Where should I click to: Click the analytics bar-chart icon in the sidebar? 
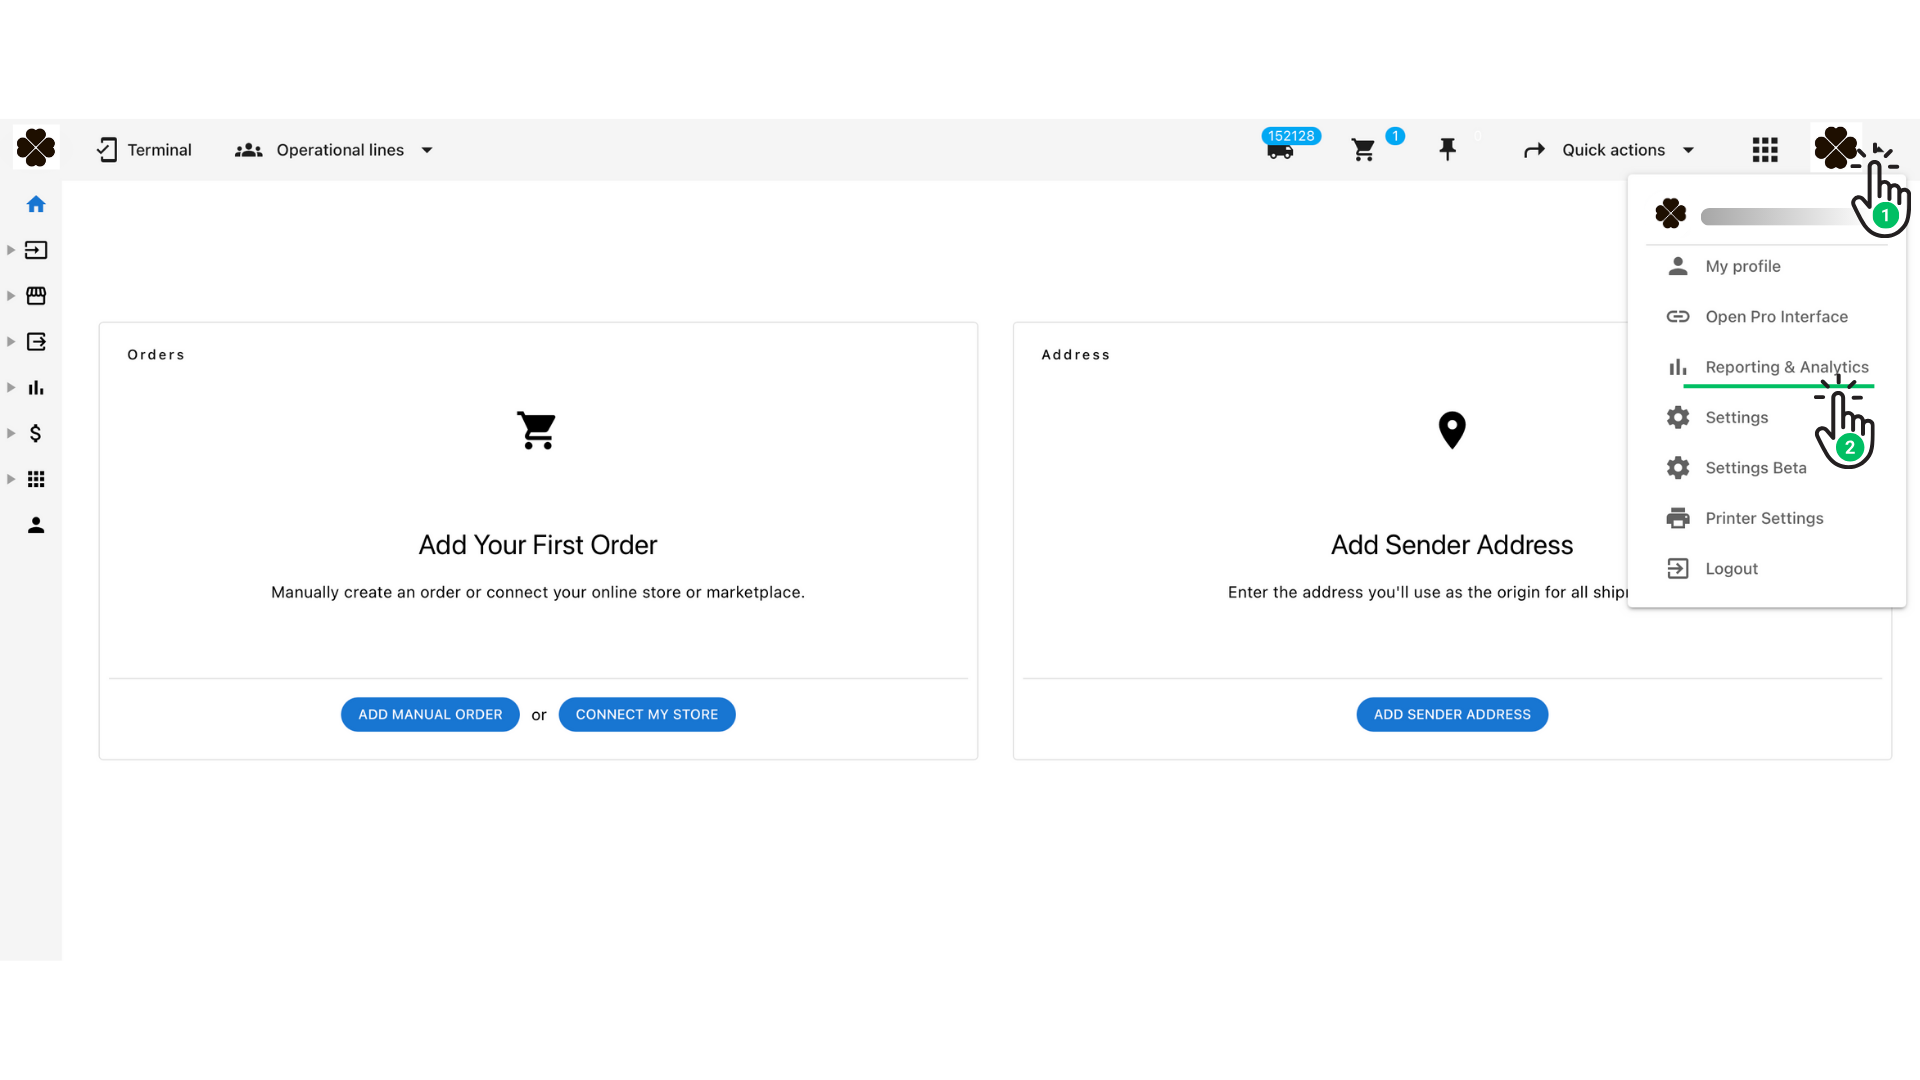(x=35, y=387)
